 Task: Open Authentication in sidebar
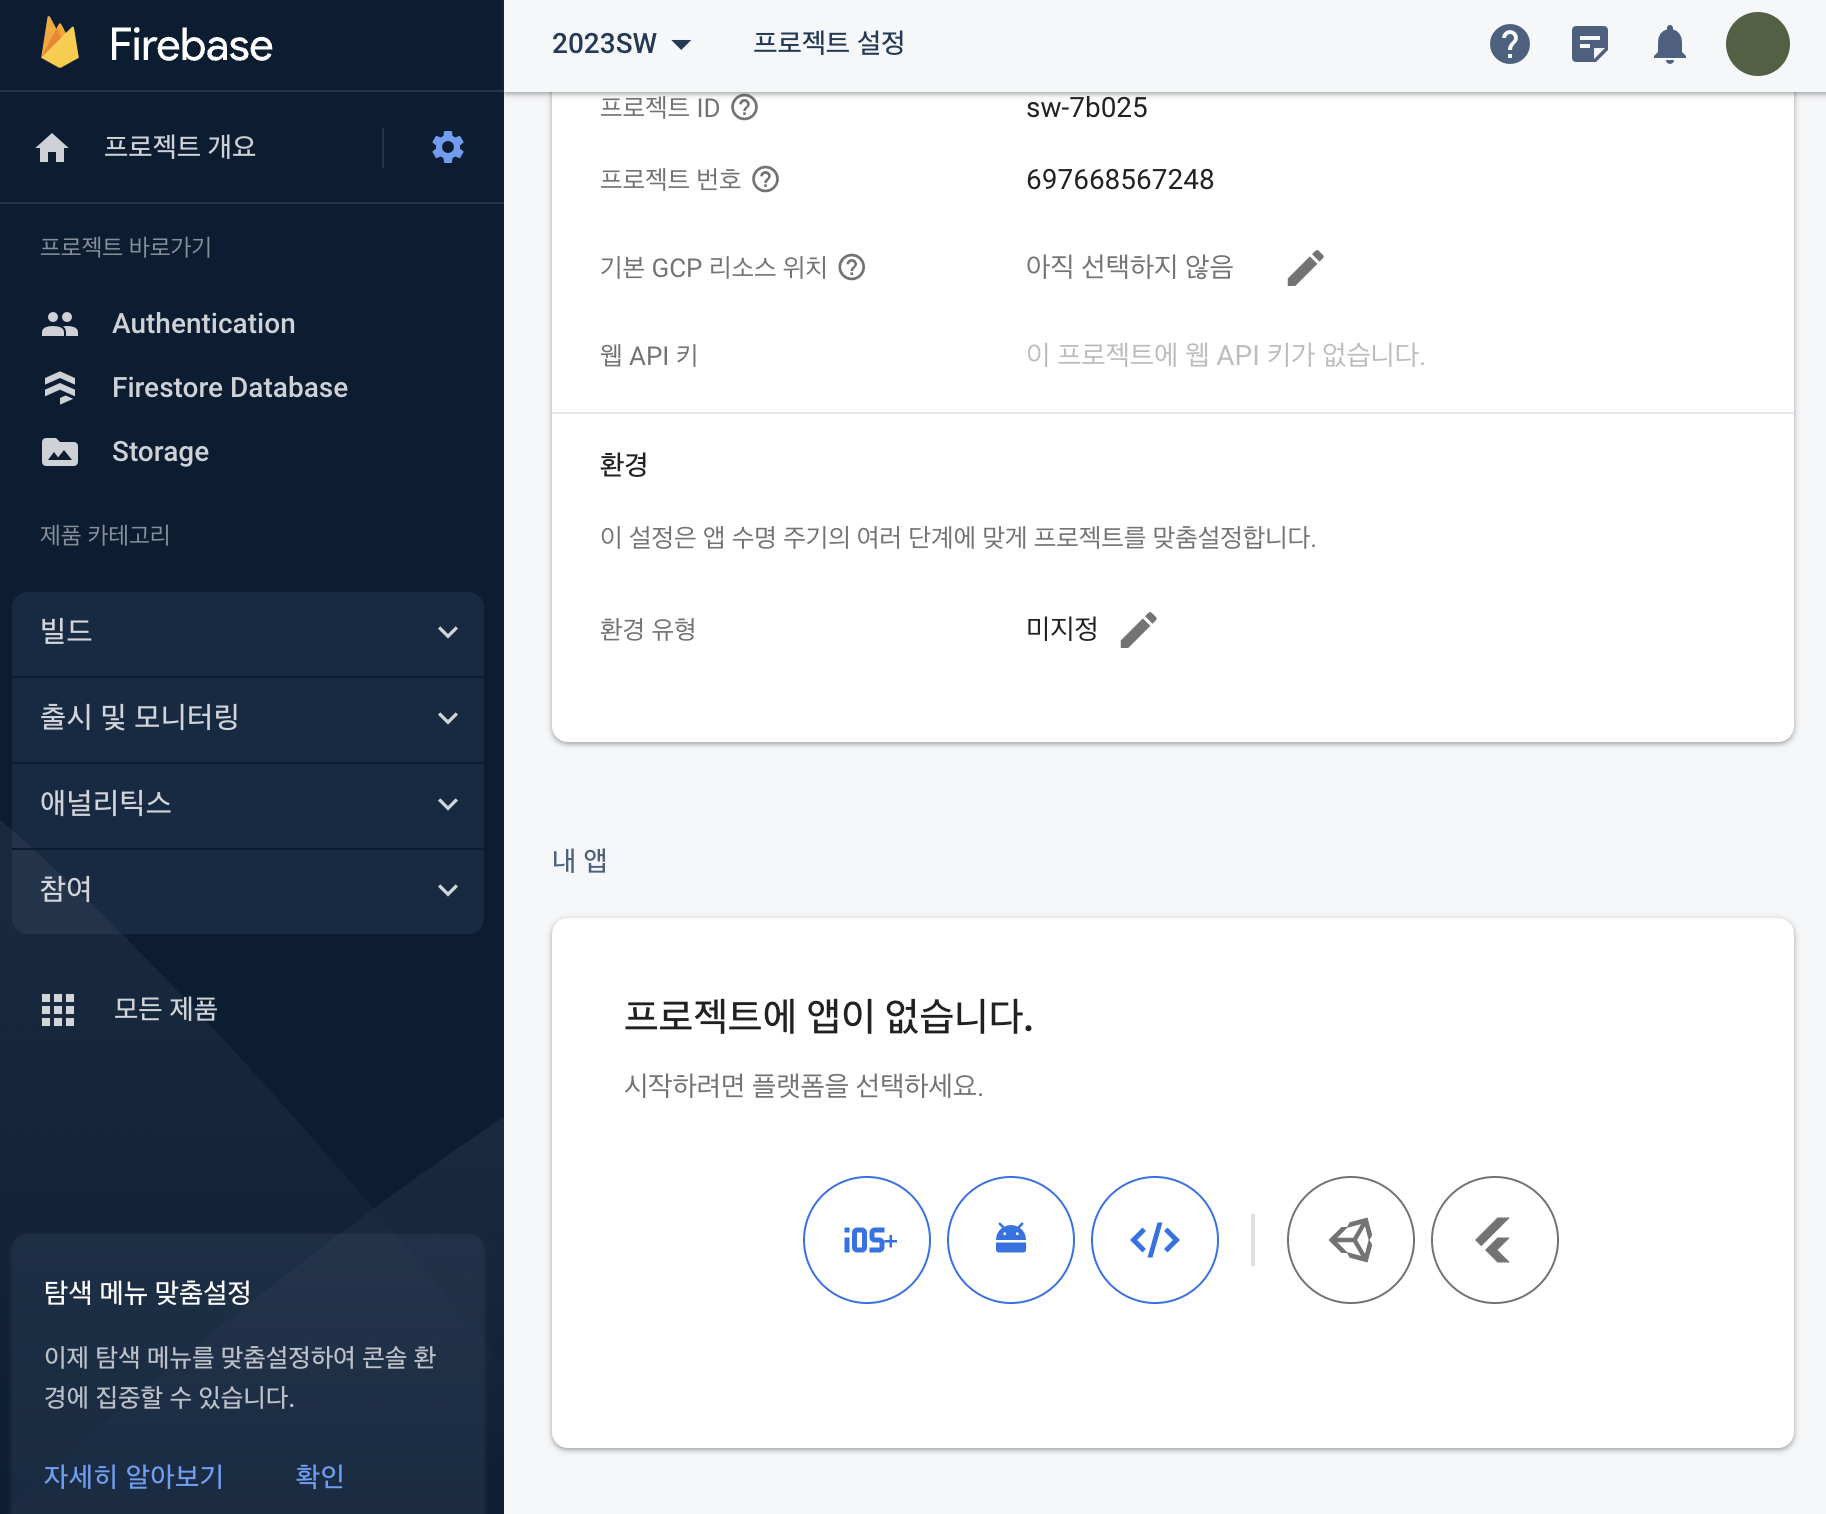coord(204,324)
